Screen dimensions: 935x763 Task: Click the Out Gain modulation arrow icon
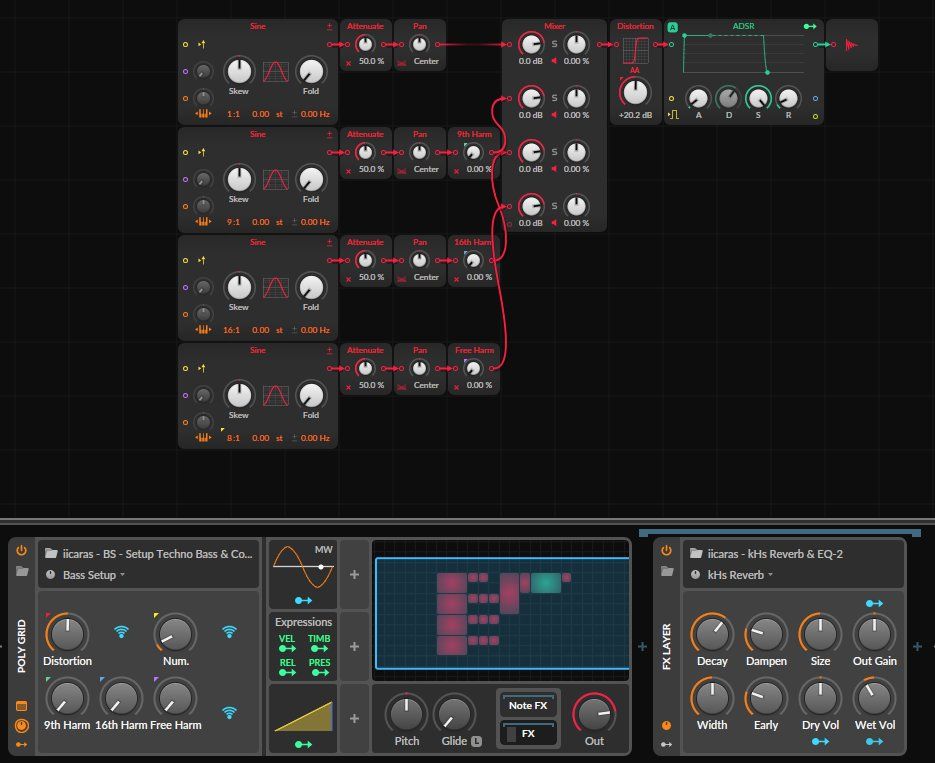tap(874, 603)
